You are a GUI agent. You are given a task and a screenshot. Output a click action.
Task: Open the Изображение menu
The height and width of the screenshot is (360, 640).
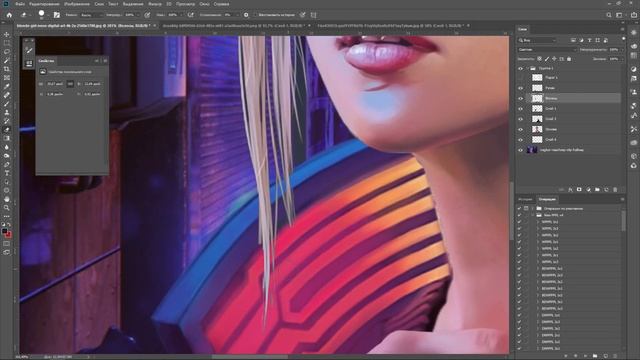coord(77,4)
